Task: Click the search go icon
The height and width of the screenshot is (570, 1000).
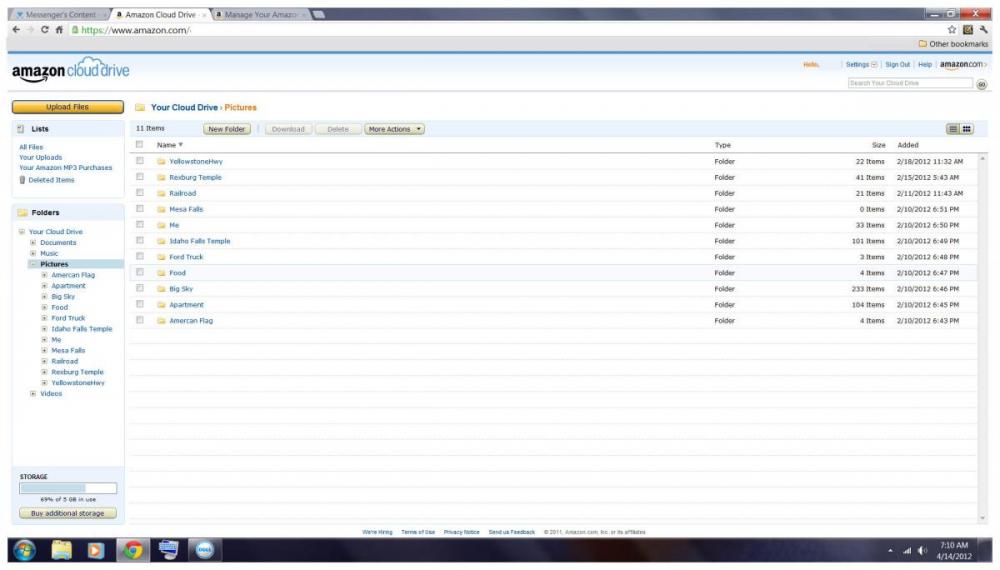Action: click(x=982, y=84)
